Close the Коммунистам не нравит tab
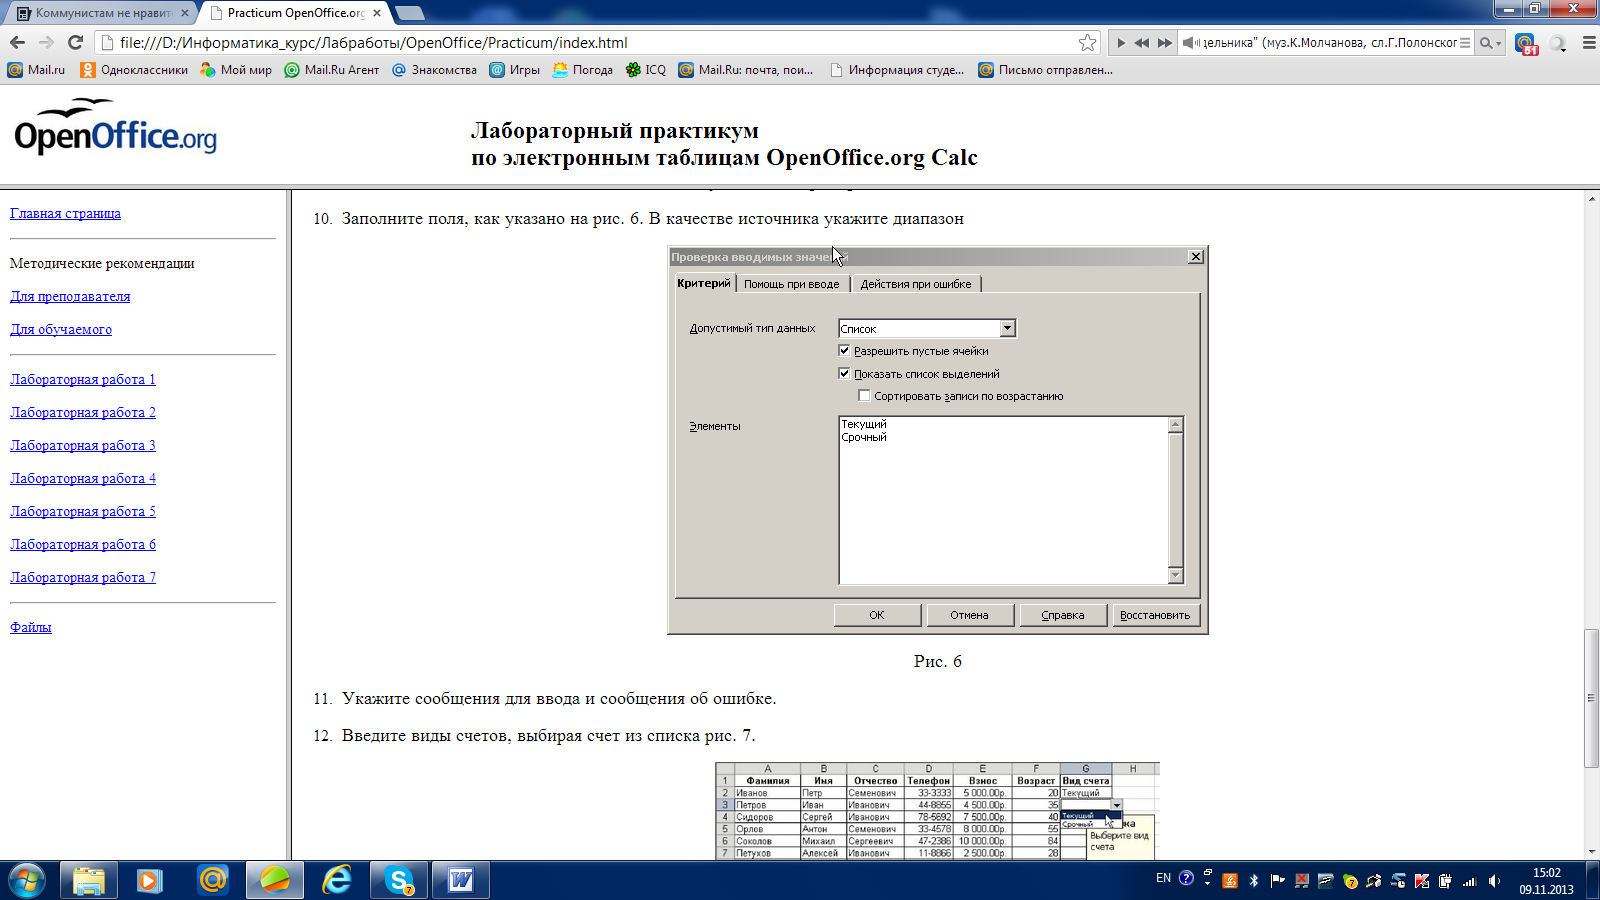This screenshot has width=1600, height=900. pyautogui.click(x=184, y=13)
